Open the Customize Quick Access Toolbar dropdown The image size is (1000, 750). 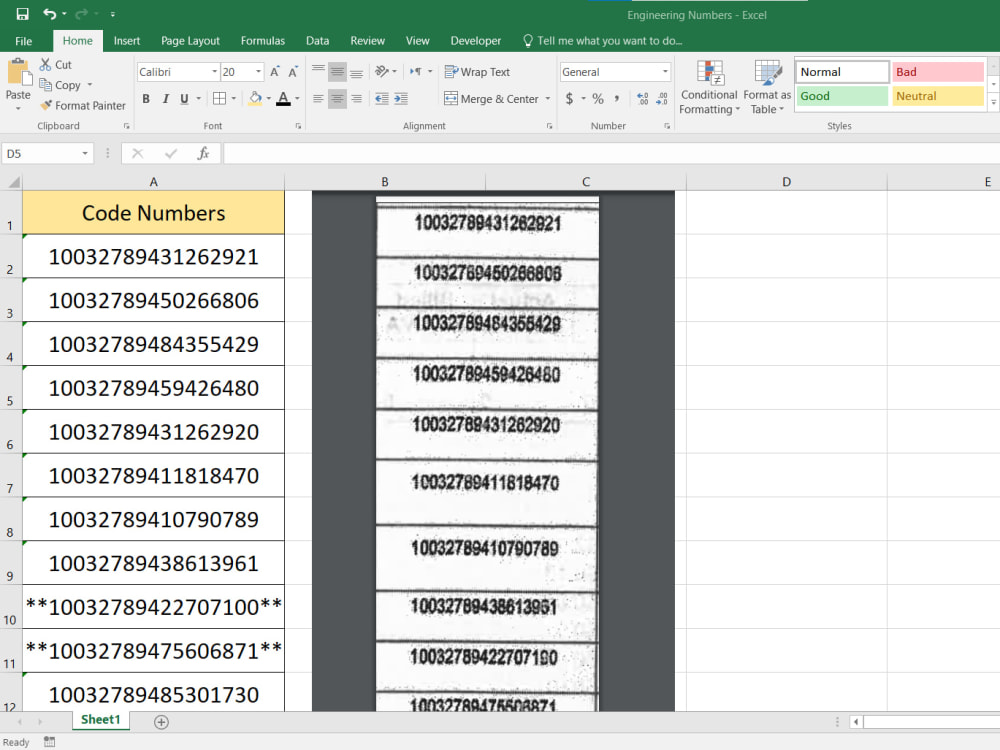pos(113,14)
